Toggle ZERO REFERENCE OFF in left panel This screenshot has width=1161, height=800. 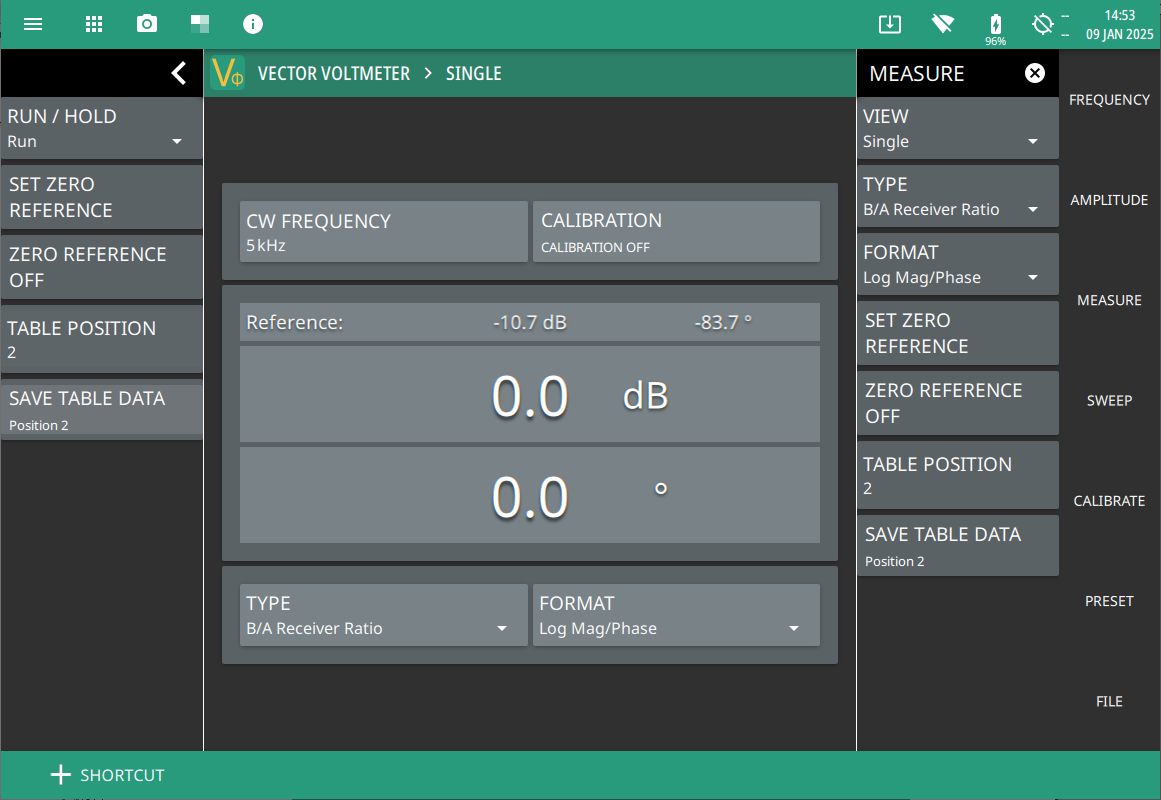coord(102,267)
